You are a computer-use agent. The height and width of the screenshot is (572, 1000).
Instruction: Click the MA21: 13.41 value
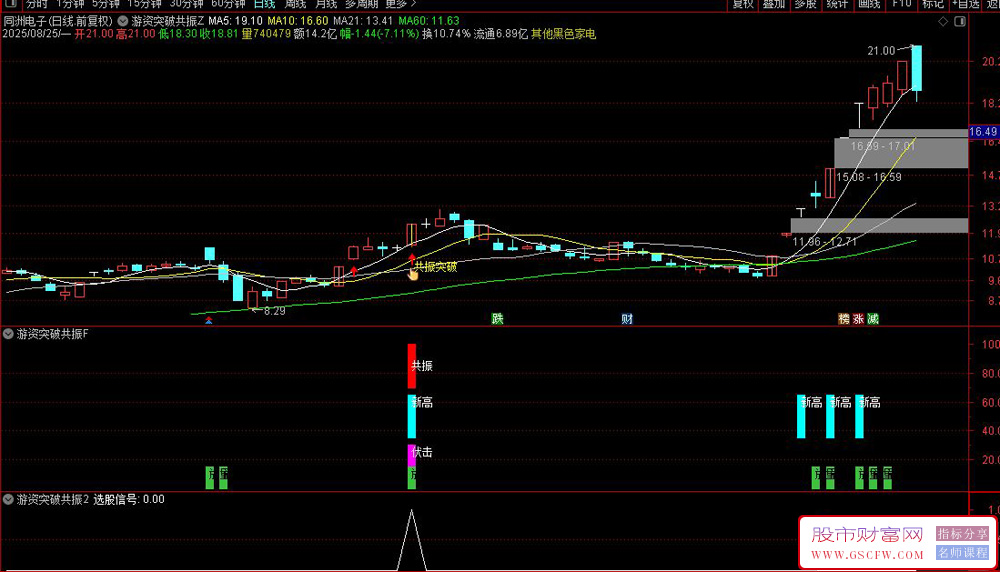click(363, 21)
